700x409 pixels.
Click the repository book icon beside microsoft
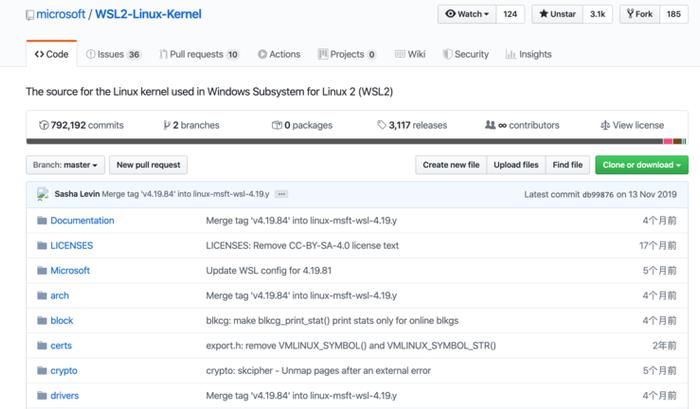coord(30,15)
